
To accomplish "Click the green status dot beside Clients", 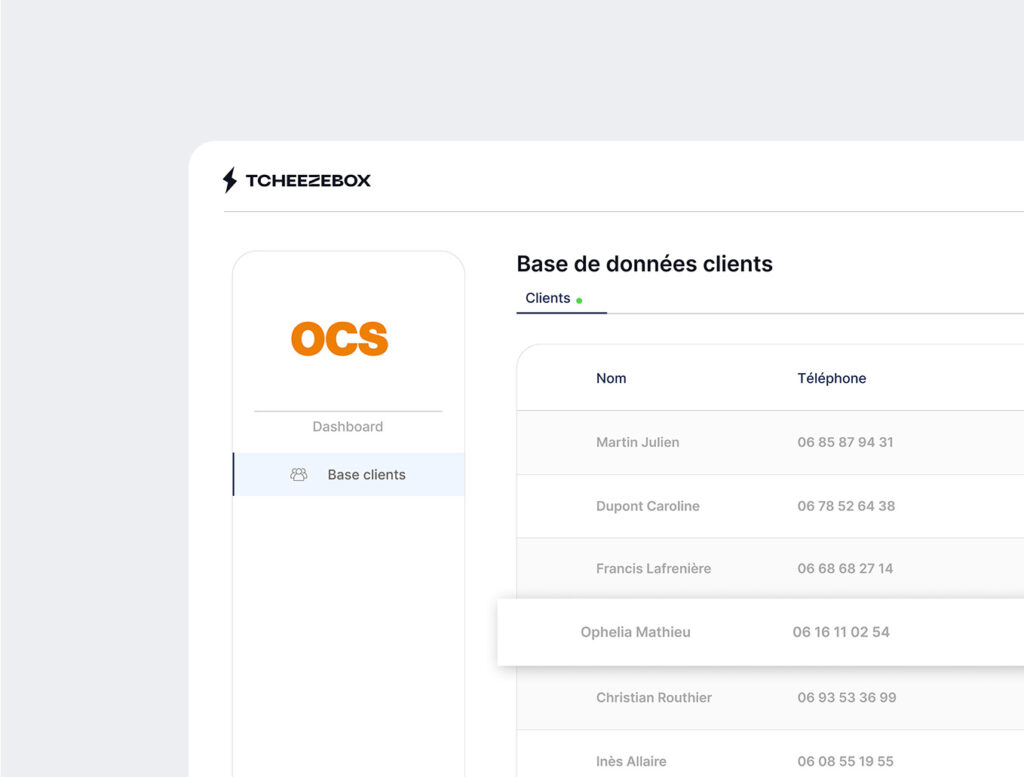I will [579, 300].
